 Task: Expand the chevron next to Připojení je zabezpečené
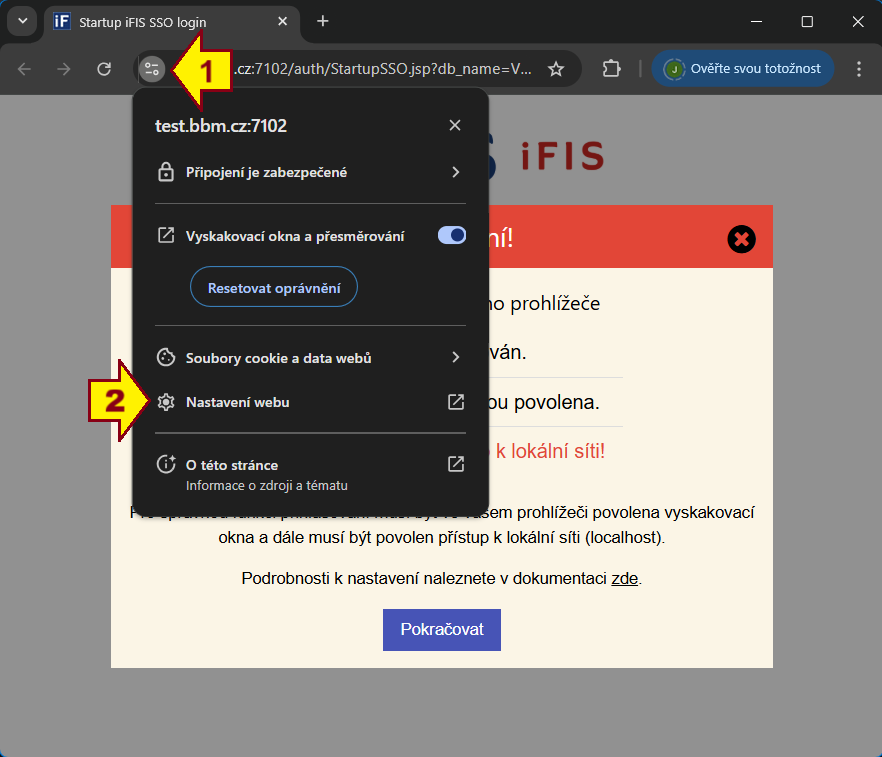[x=456, y=172]
